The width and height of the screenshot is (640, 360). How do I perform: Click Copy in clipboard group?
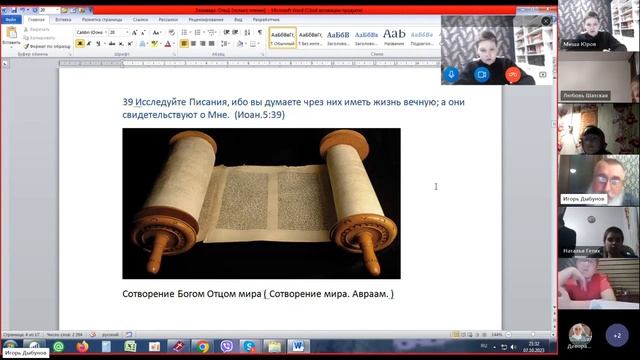pos(39,38)
